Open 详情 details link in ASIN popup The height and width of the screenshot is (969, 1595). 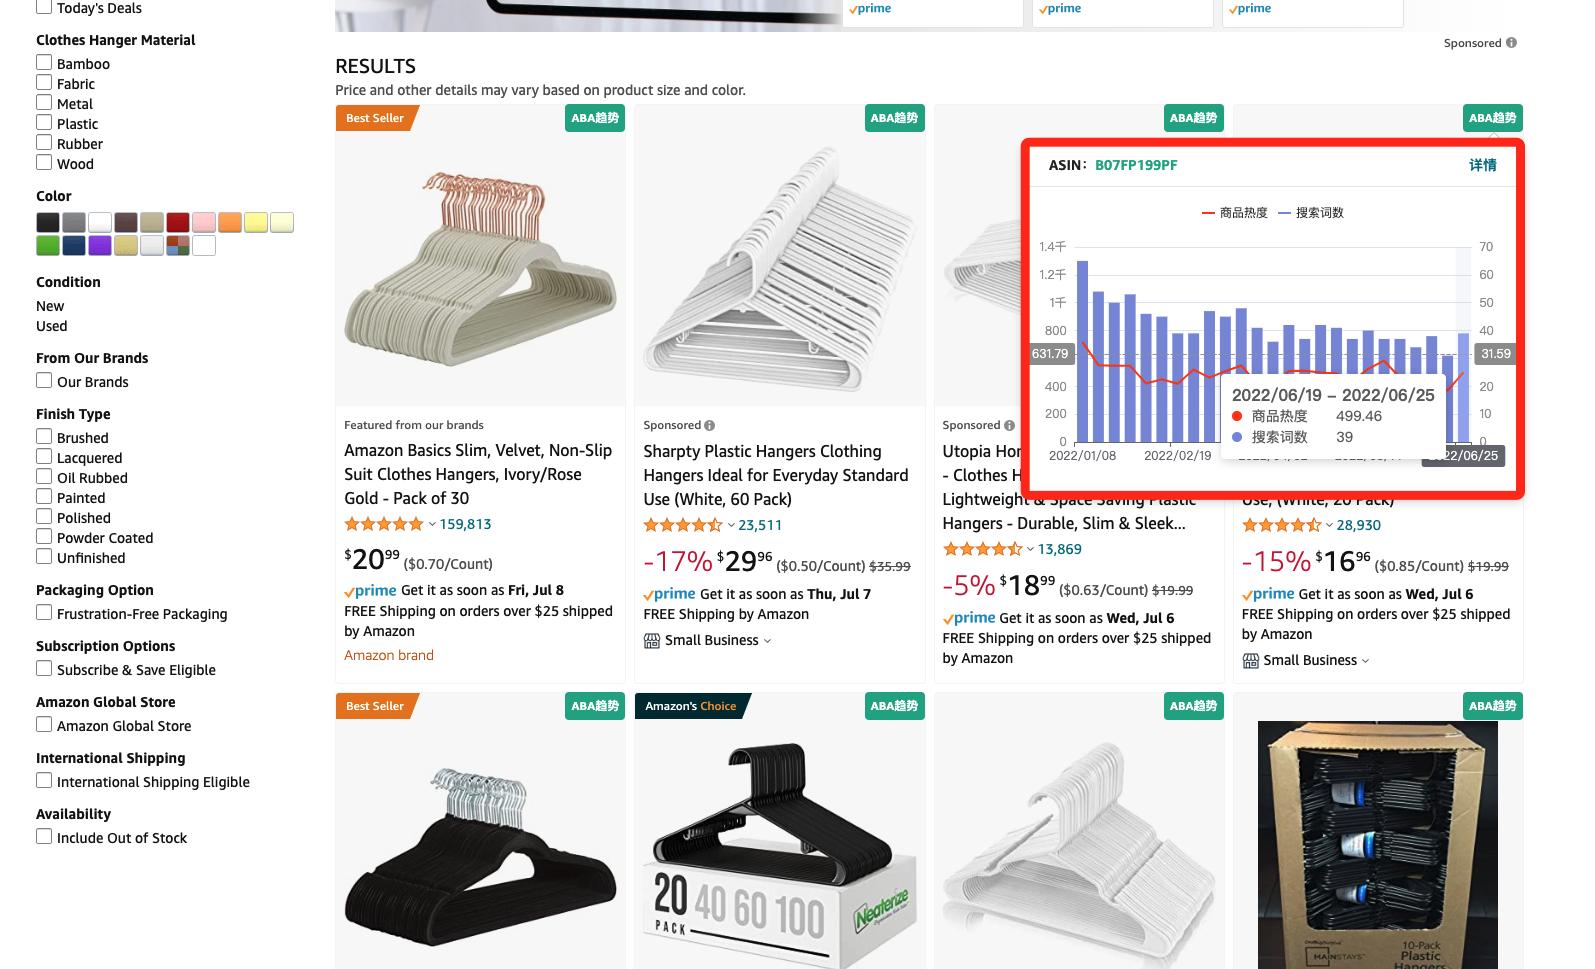(x=1482, y=165)
